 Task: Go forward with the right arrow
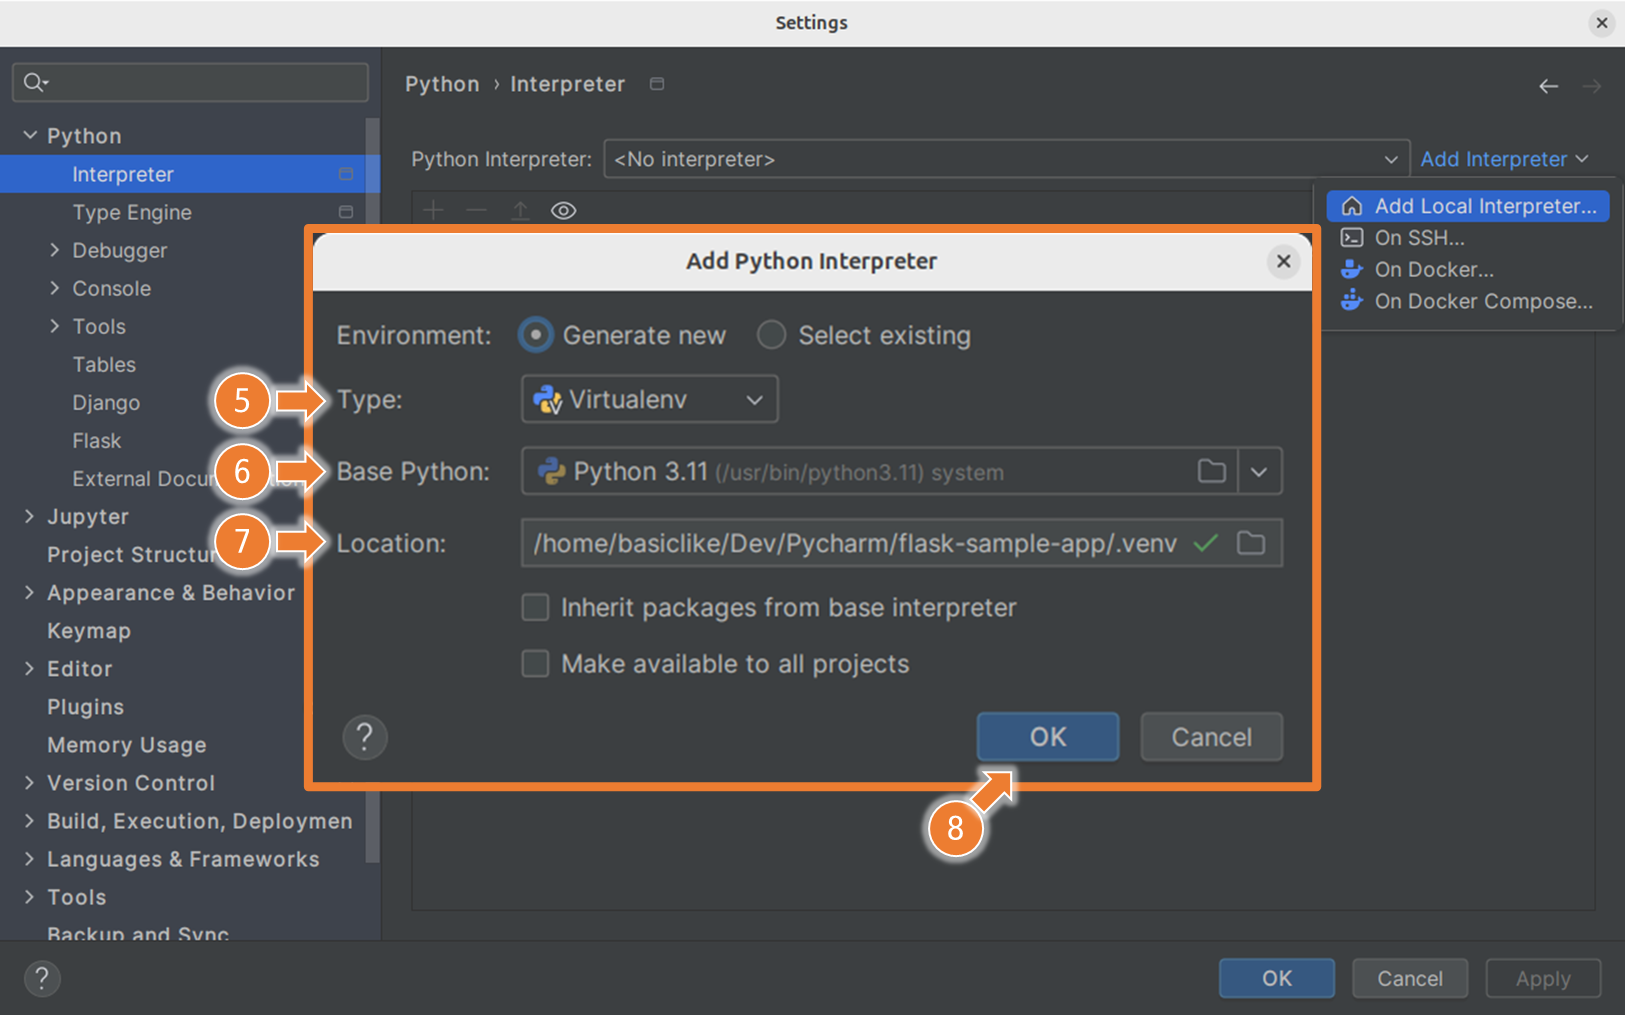(x=1592, y=87)
